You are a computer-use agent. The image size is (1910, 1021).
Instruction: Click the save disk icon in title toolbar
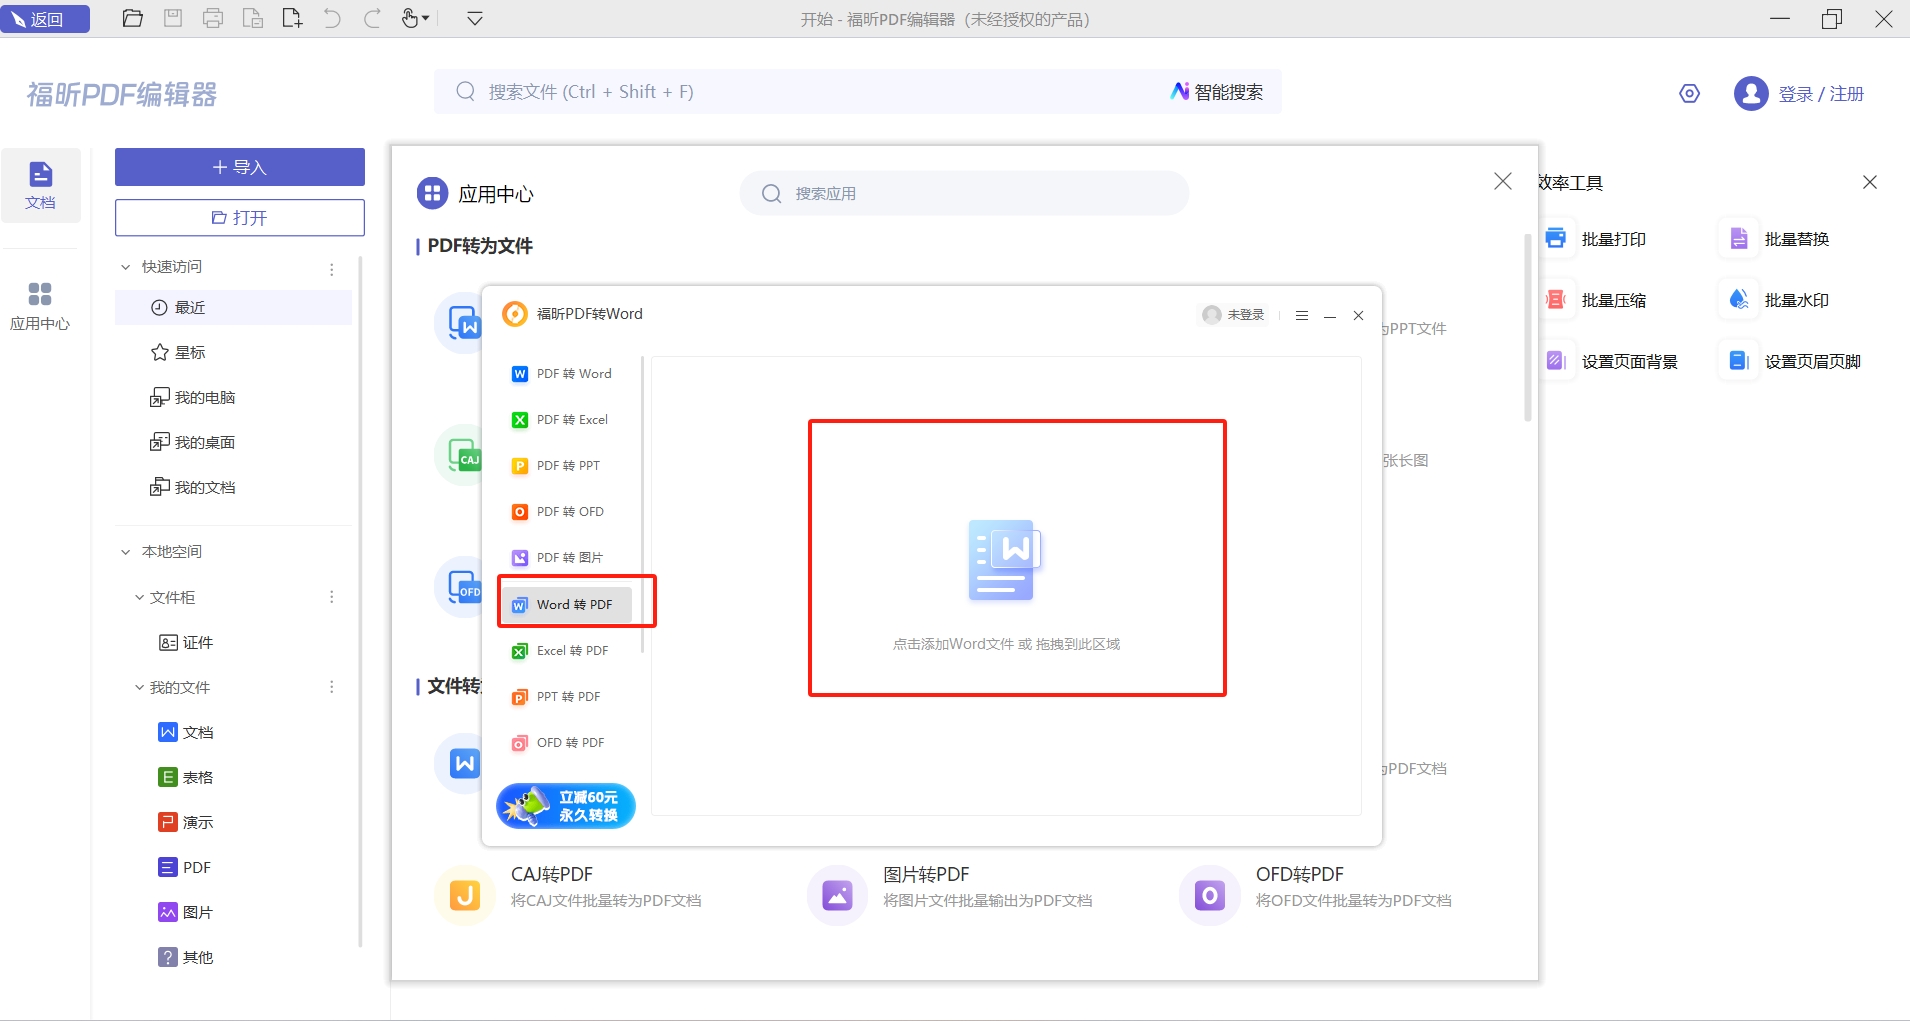click(173, 18)
